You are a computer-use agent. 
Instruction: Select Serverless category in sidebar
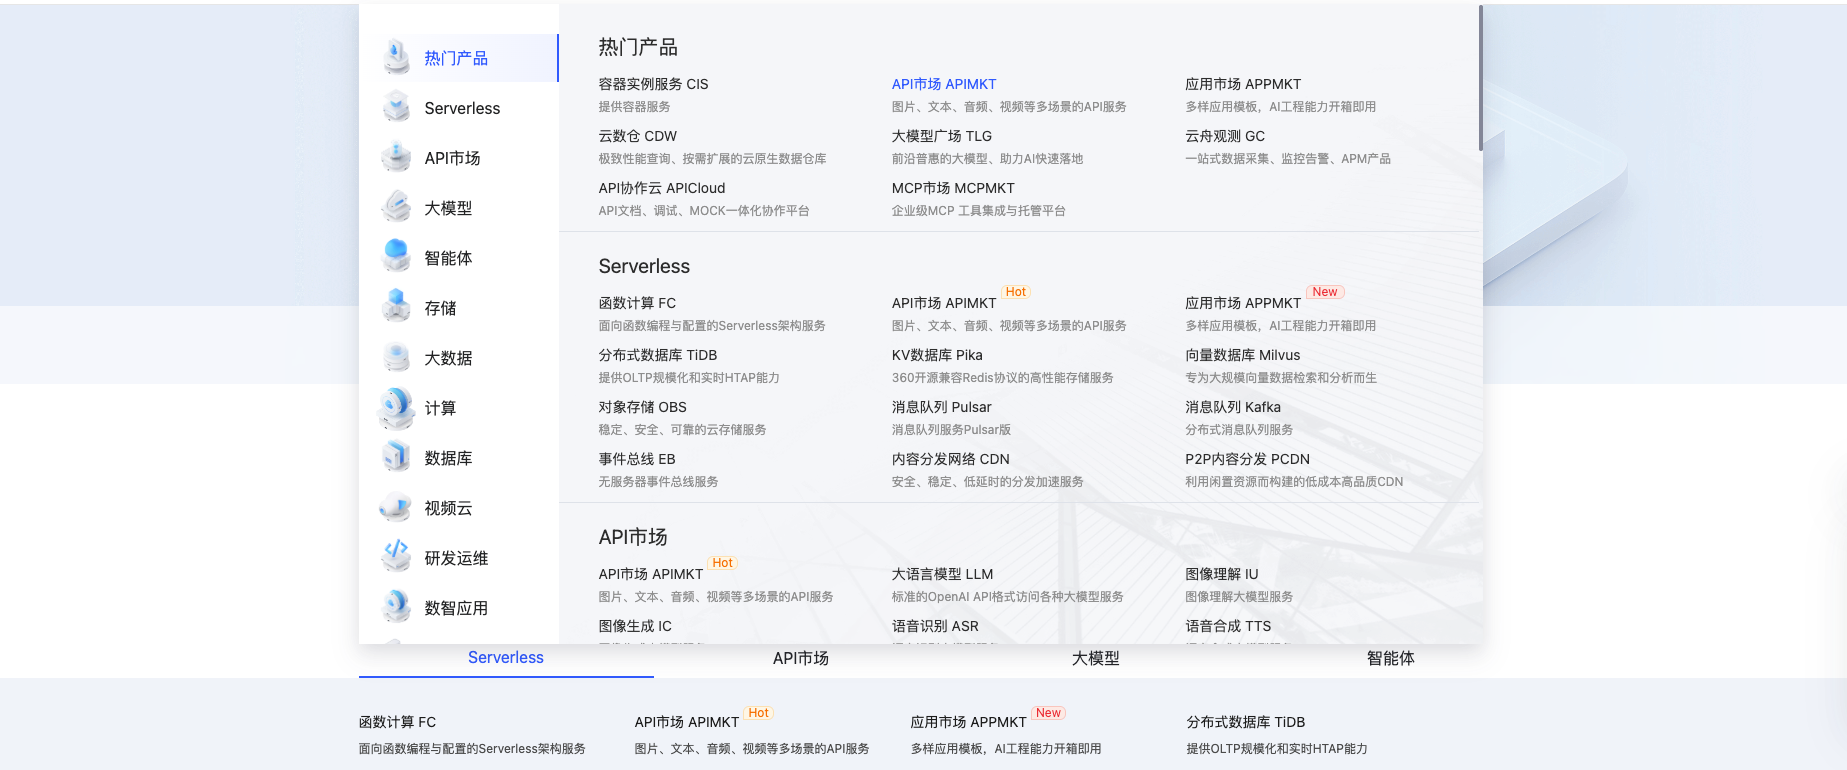pyautogui.click(x=459, y=108)
